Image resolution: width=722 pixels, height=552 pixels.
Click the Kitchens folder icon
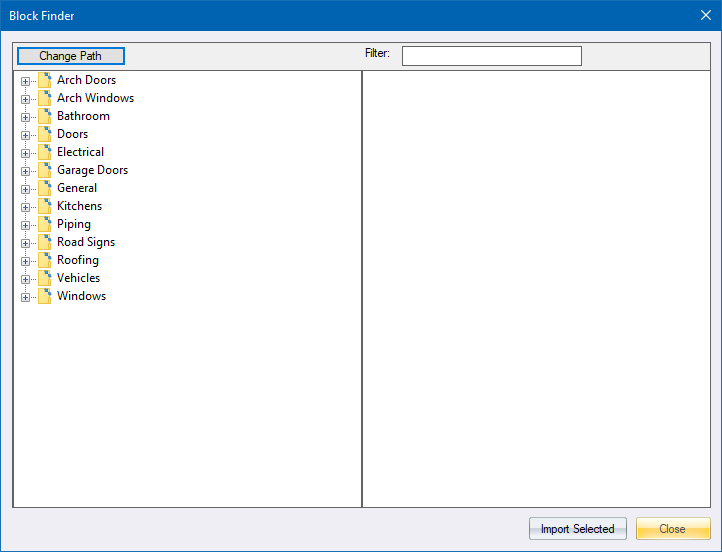tap(44, 206)
